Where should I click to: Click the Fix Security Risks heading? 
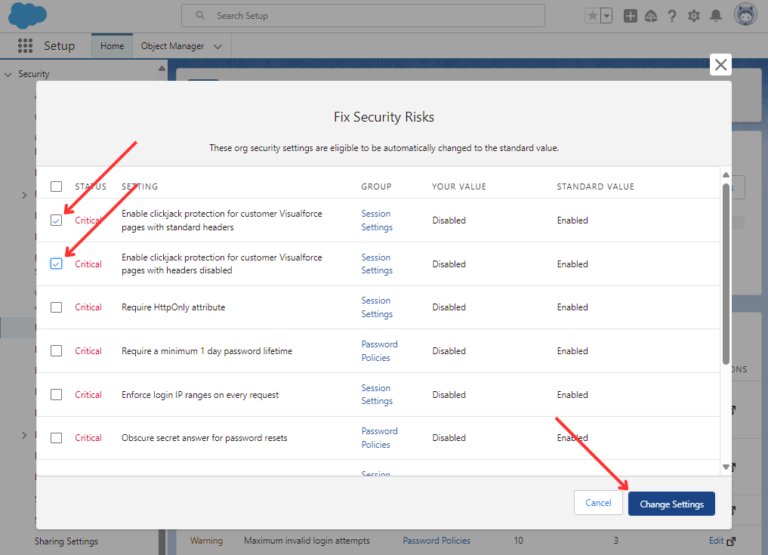point(384,117)
